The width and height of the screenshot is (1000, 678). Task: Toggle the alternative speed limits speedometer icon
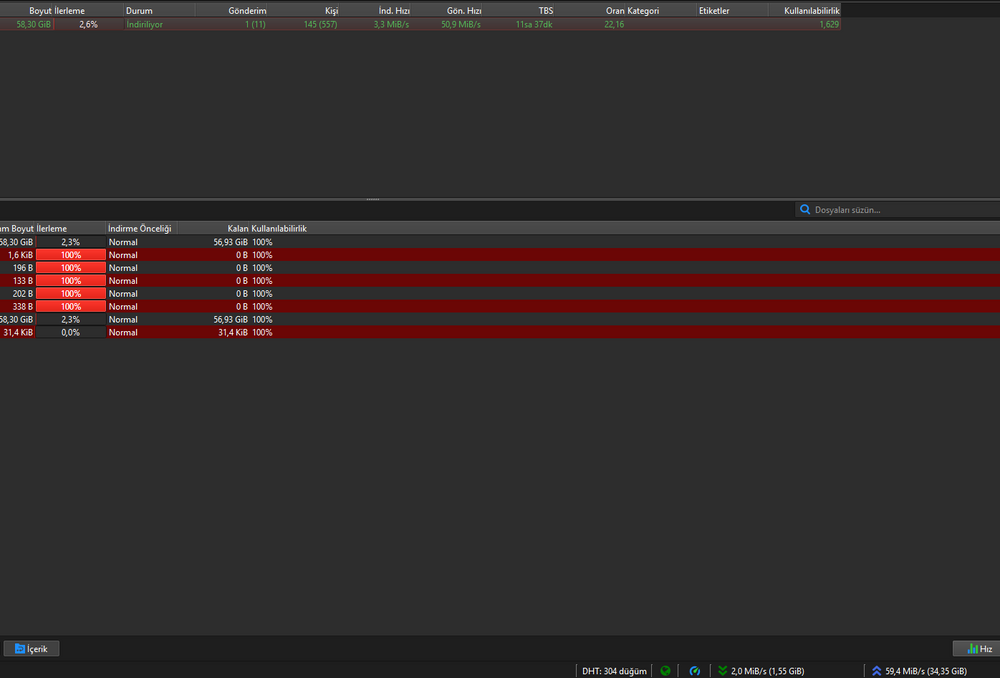point(695,671)
